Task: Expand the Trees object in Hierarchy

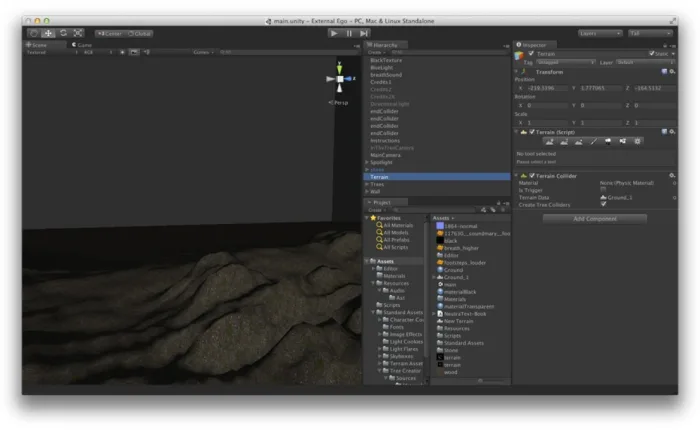Action: [367, 184]
